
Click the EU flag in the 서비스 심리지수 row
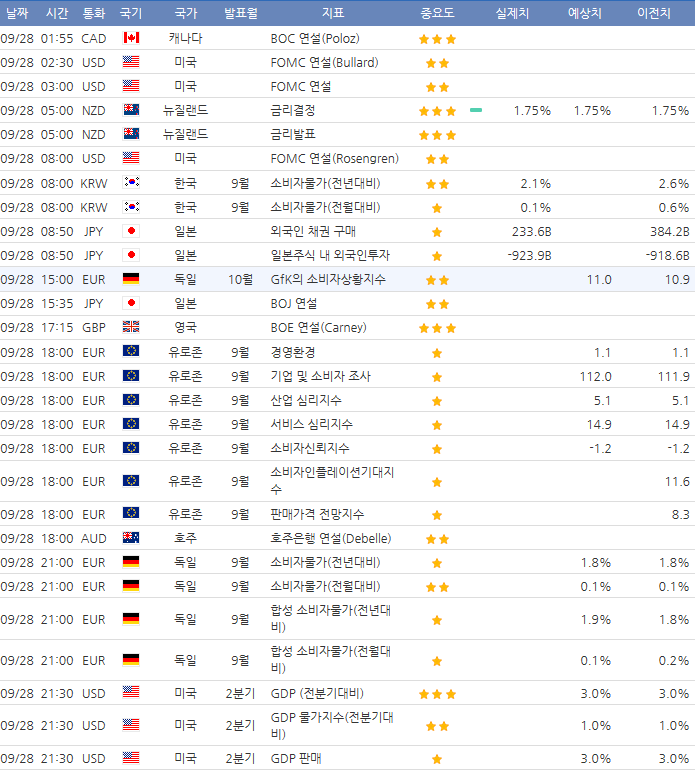tap(131, 424)
